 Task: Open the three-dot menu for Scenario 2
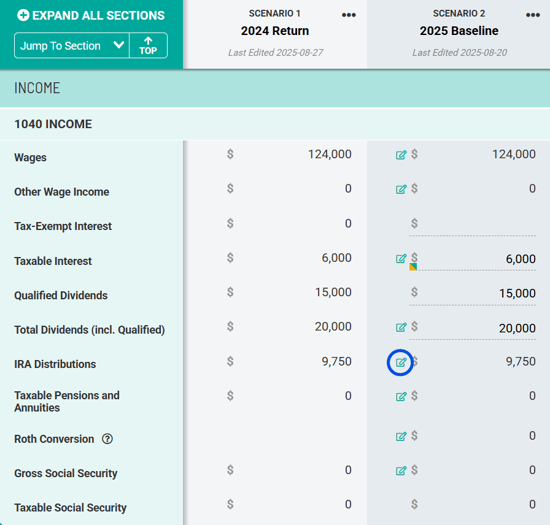click(x=532, y=15)
